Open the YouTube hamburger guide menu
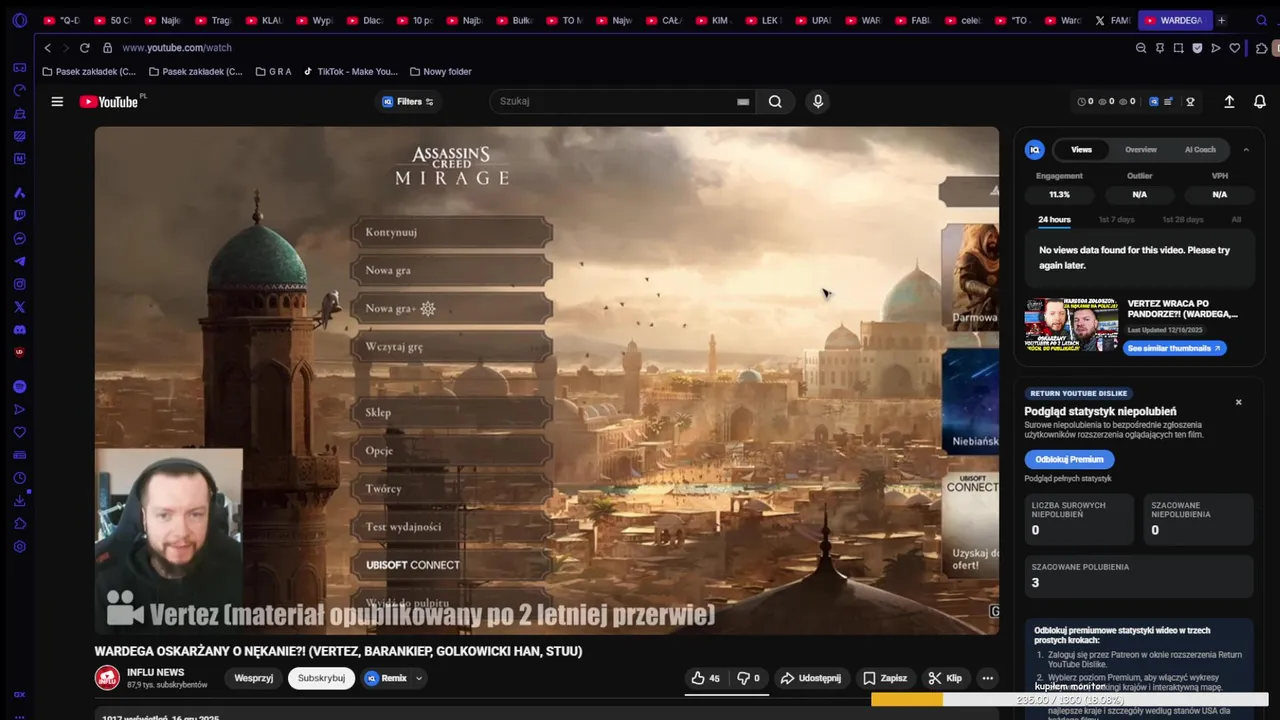1280x720 pixels. (57, 101)
